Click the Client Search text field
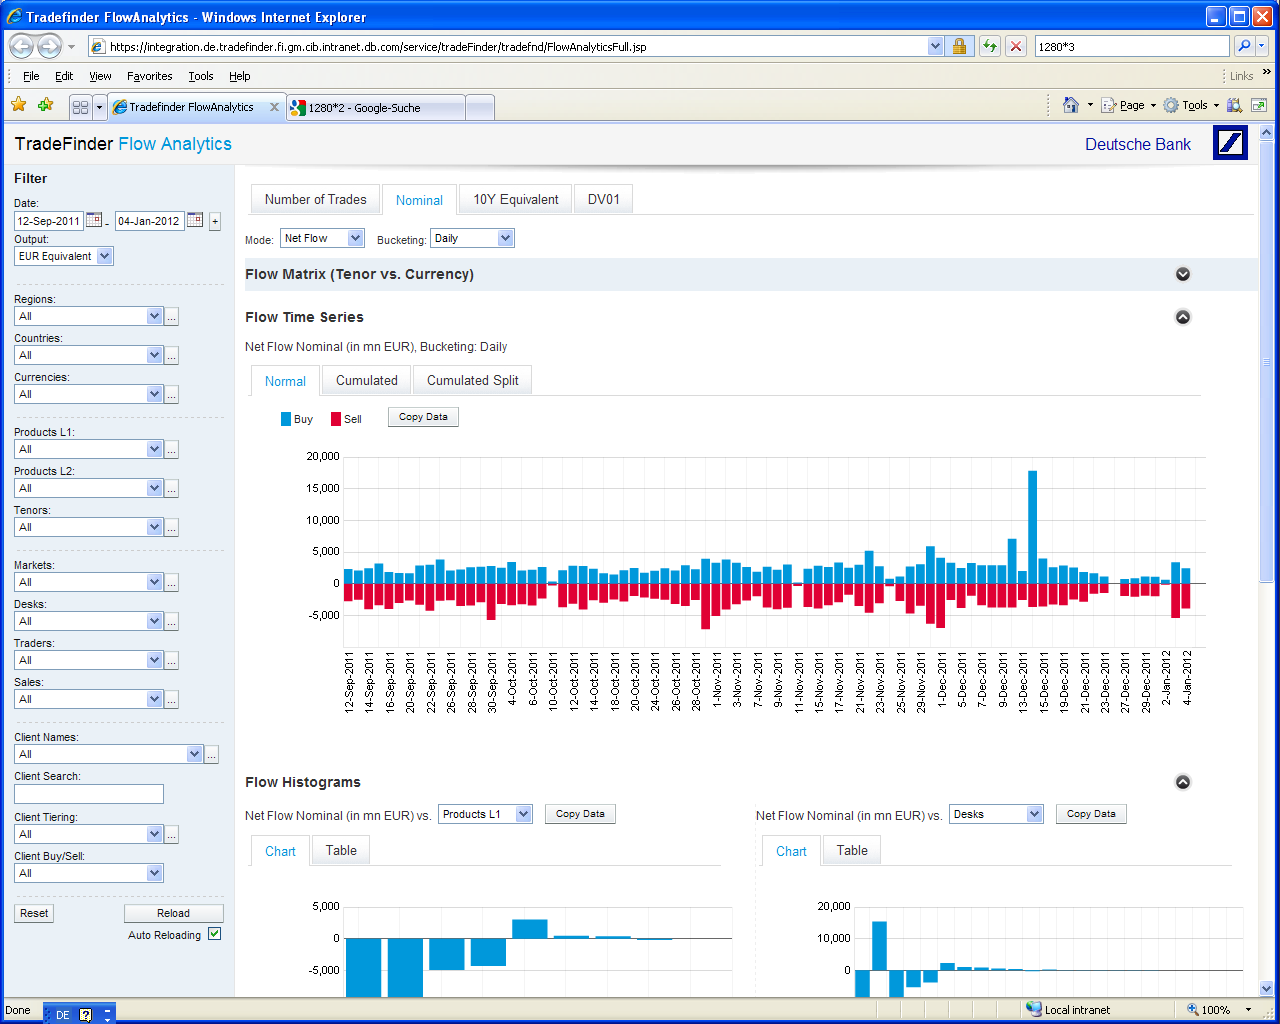Viewport: 1280px width, 1024px height. [89, 794]
